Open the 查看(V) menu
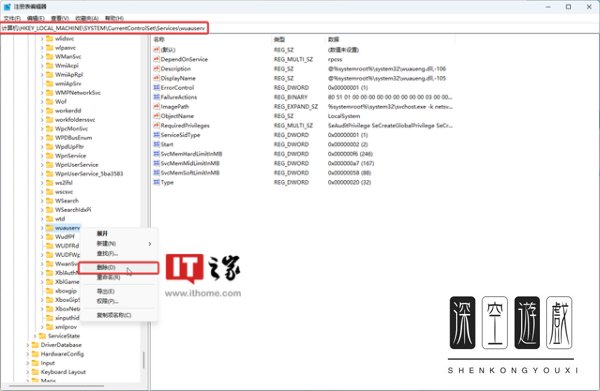This screenshot has width=600, height=391. (60, 18)
